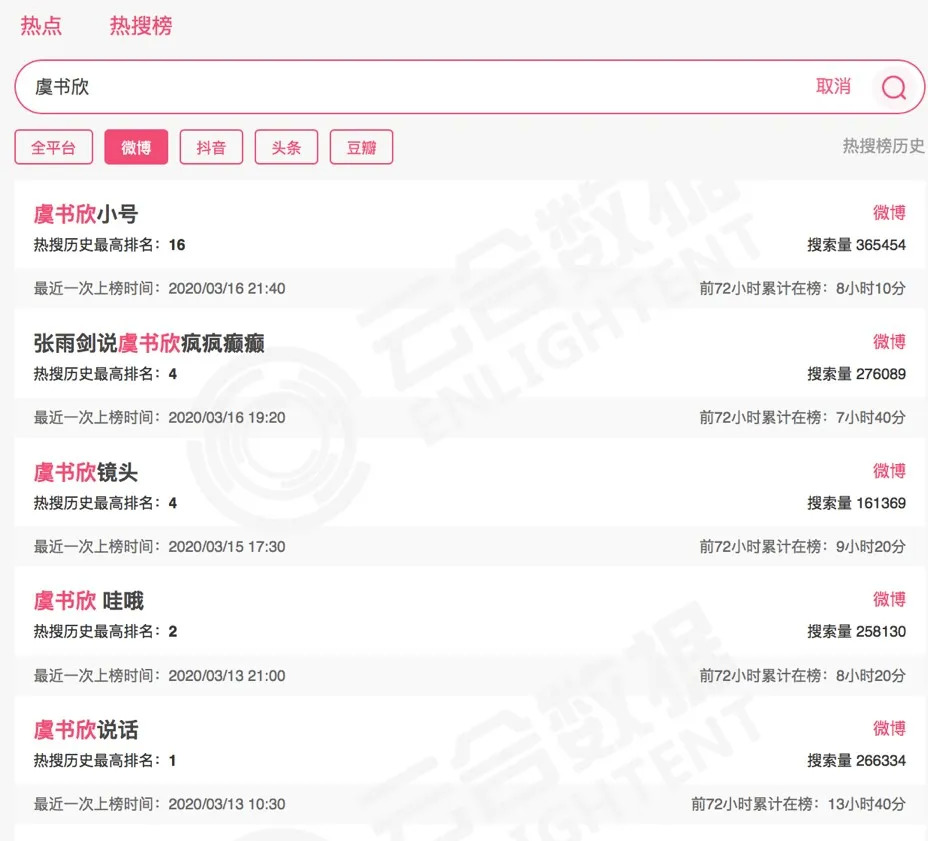Open the 张雨剑说虞书欣疯疯癫癫 topic

(149, 343)
